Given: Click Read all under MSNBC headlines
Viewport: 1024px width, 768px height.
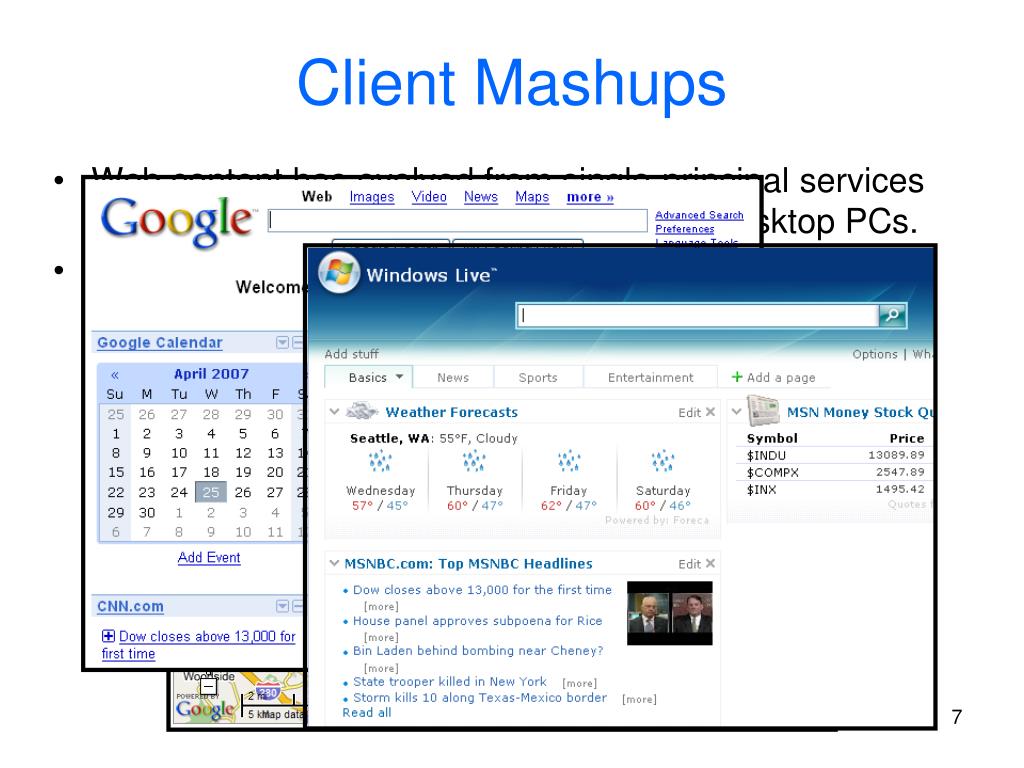Looking at the screenshot, I should point(367,712).
